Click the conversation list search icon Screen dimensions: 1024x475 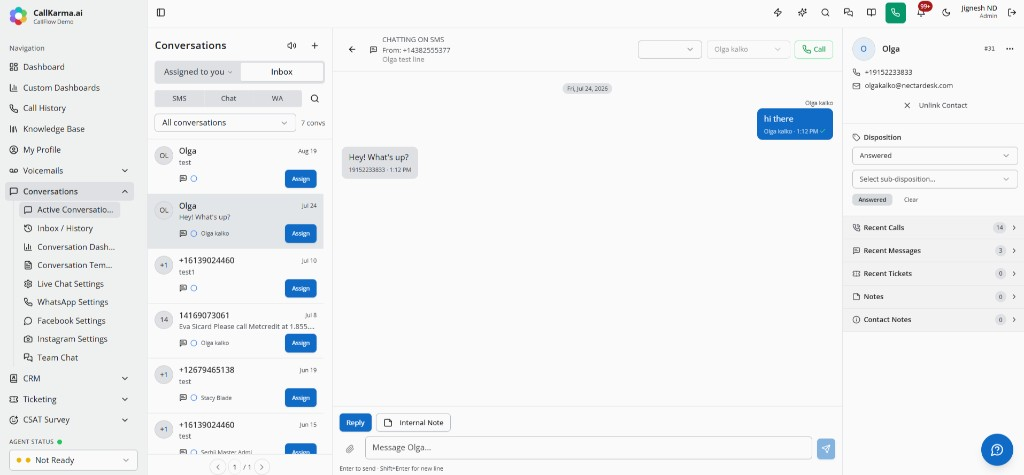(x=315, y=99)
